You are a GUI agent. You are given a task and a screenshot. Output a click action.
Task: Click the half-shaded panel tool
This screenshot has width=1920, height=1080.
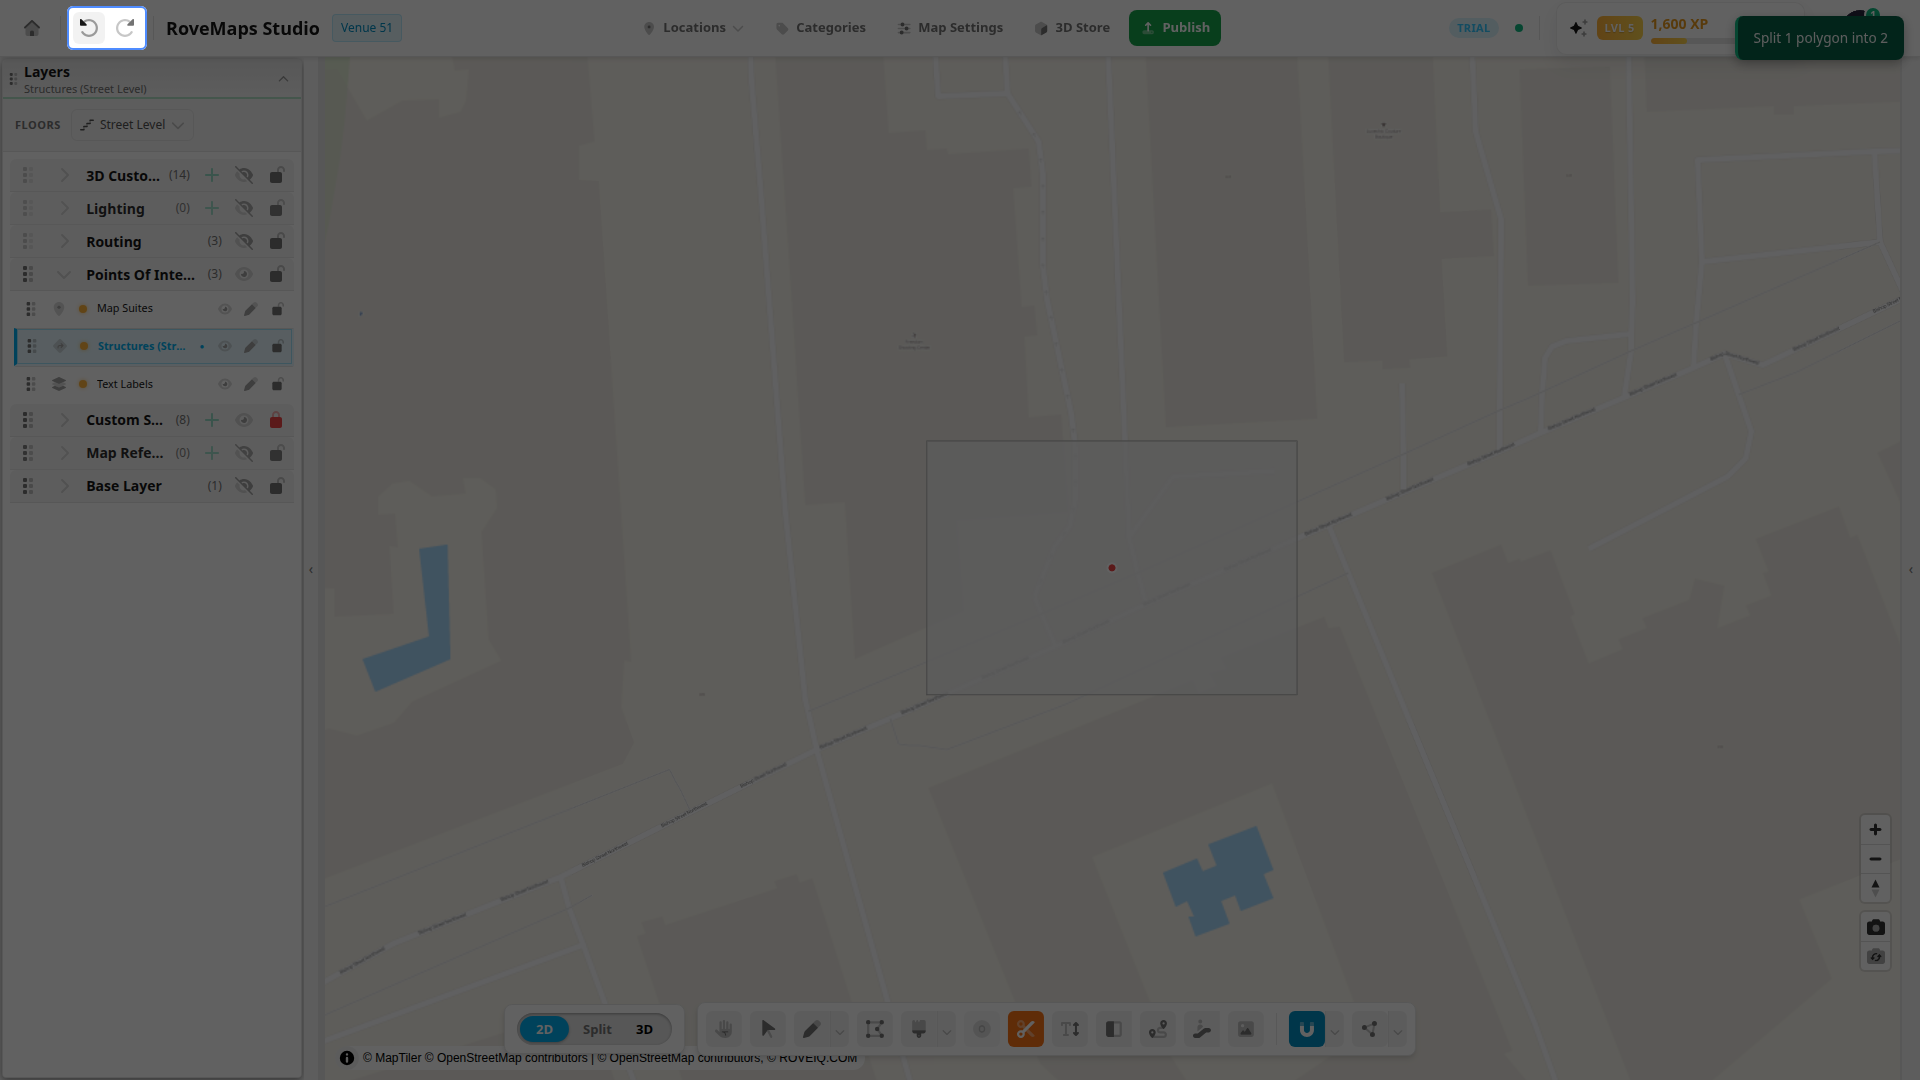click(x=1114, y=1029)
